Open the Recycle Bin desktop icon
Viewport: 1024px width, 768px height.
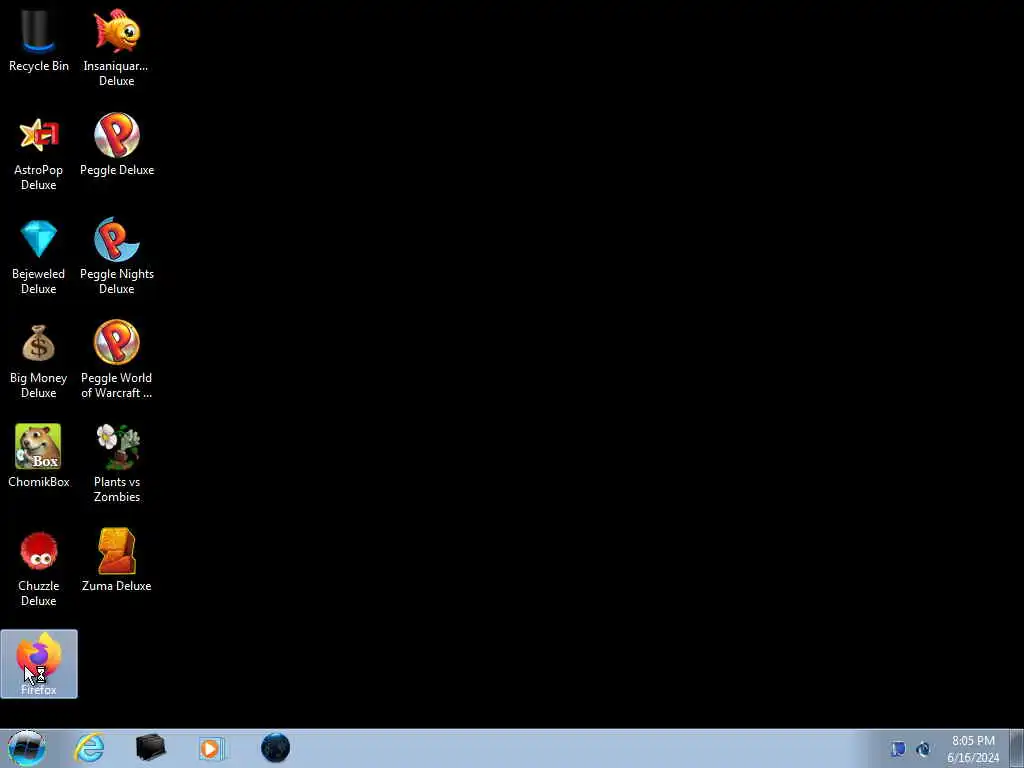[39, 39]
